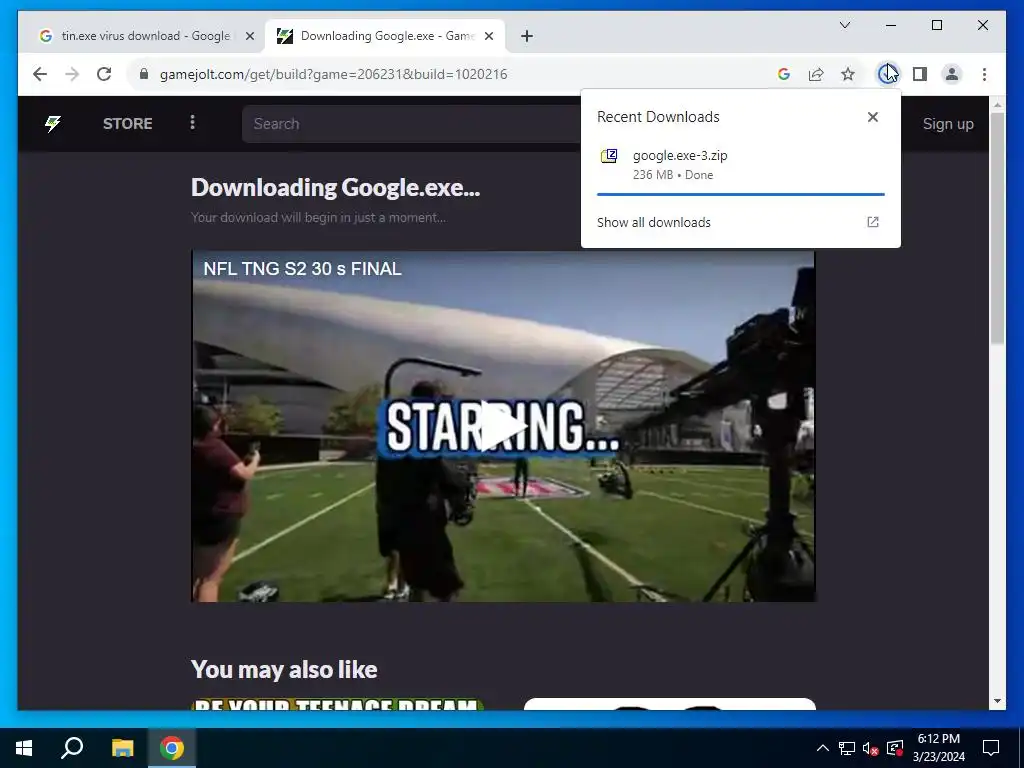
Task: Close the tin.exe virus download tab
Action: click(x=249, y=37)
